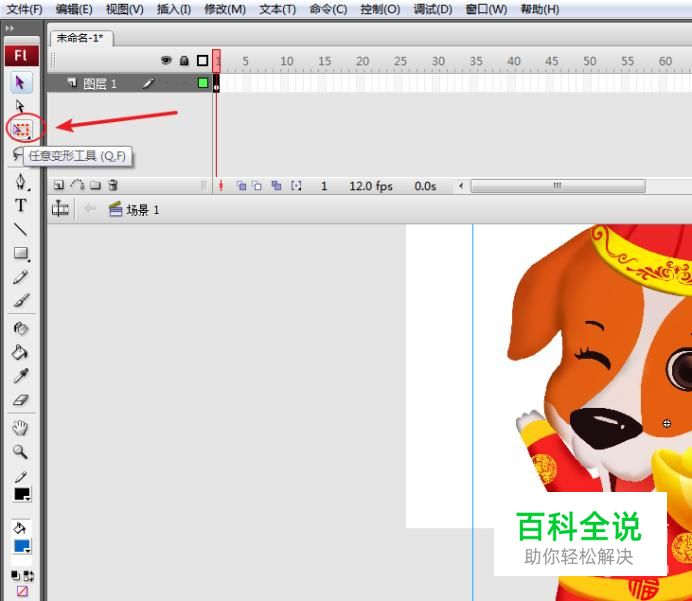Open 修改(M) menu
The image size is (692, 601).
click(x=225, y=9)
